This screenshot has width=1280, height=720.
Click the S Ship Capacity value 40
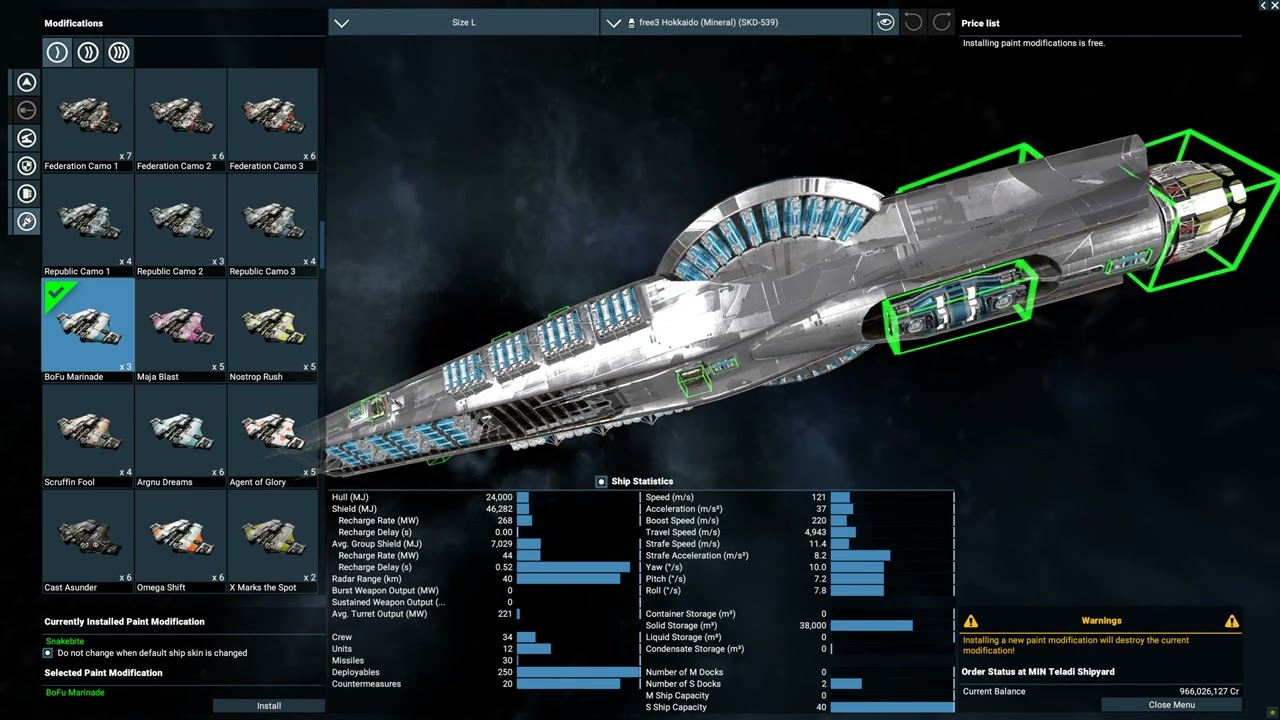coord(821,707)
